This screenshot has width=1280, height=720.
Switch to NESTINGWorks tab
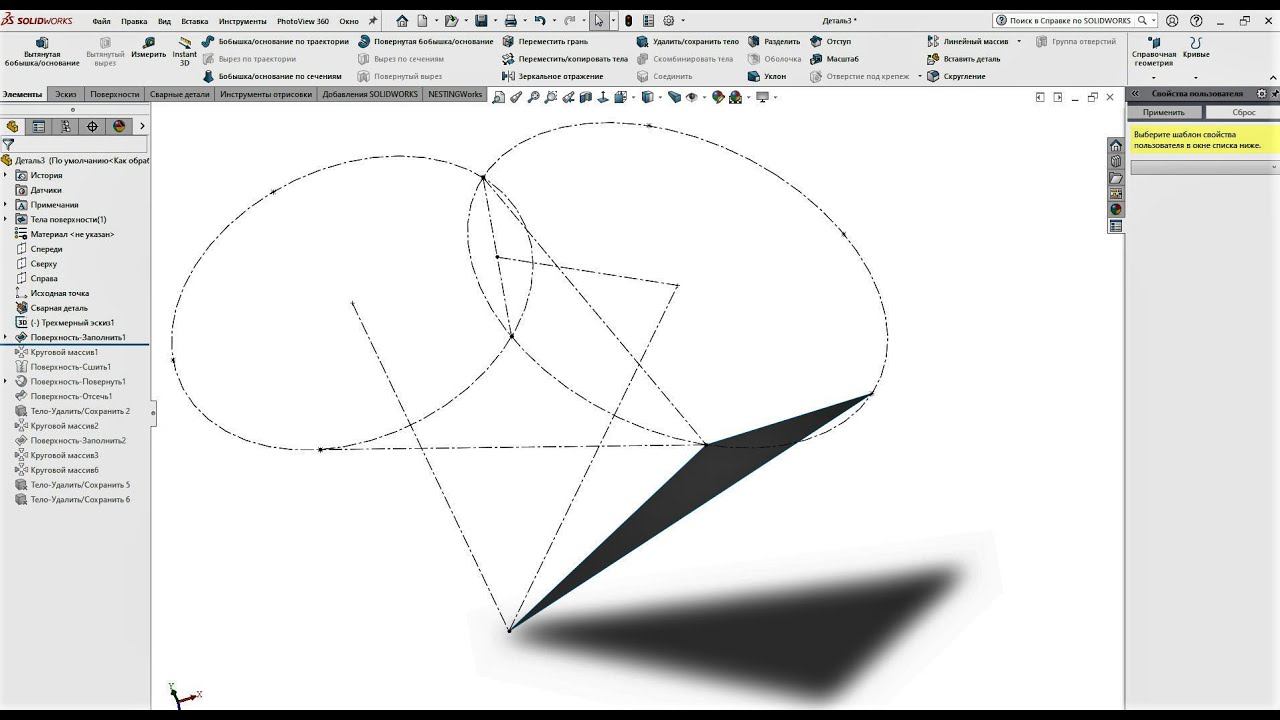pos(455,94)
